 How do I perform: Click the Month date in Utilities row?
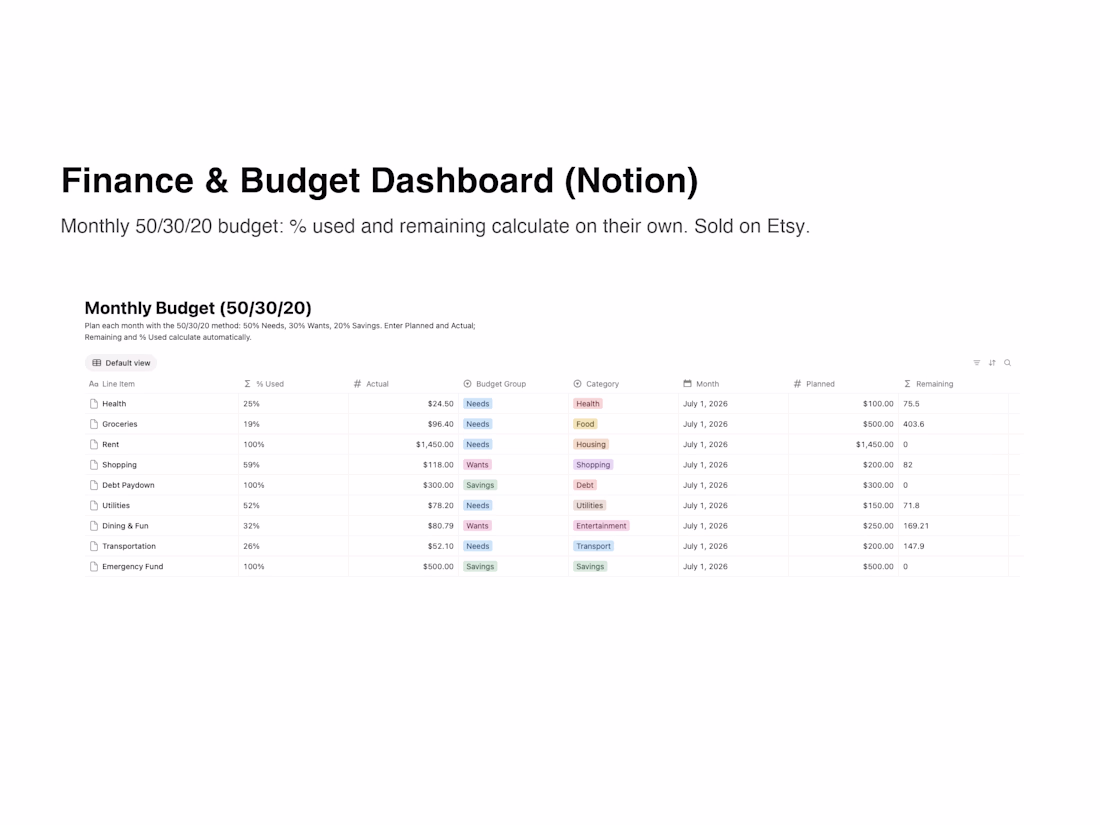705,506
